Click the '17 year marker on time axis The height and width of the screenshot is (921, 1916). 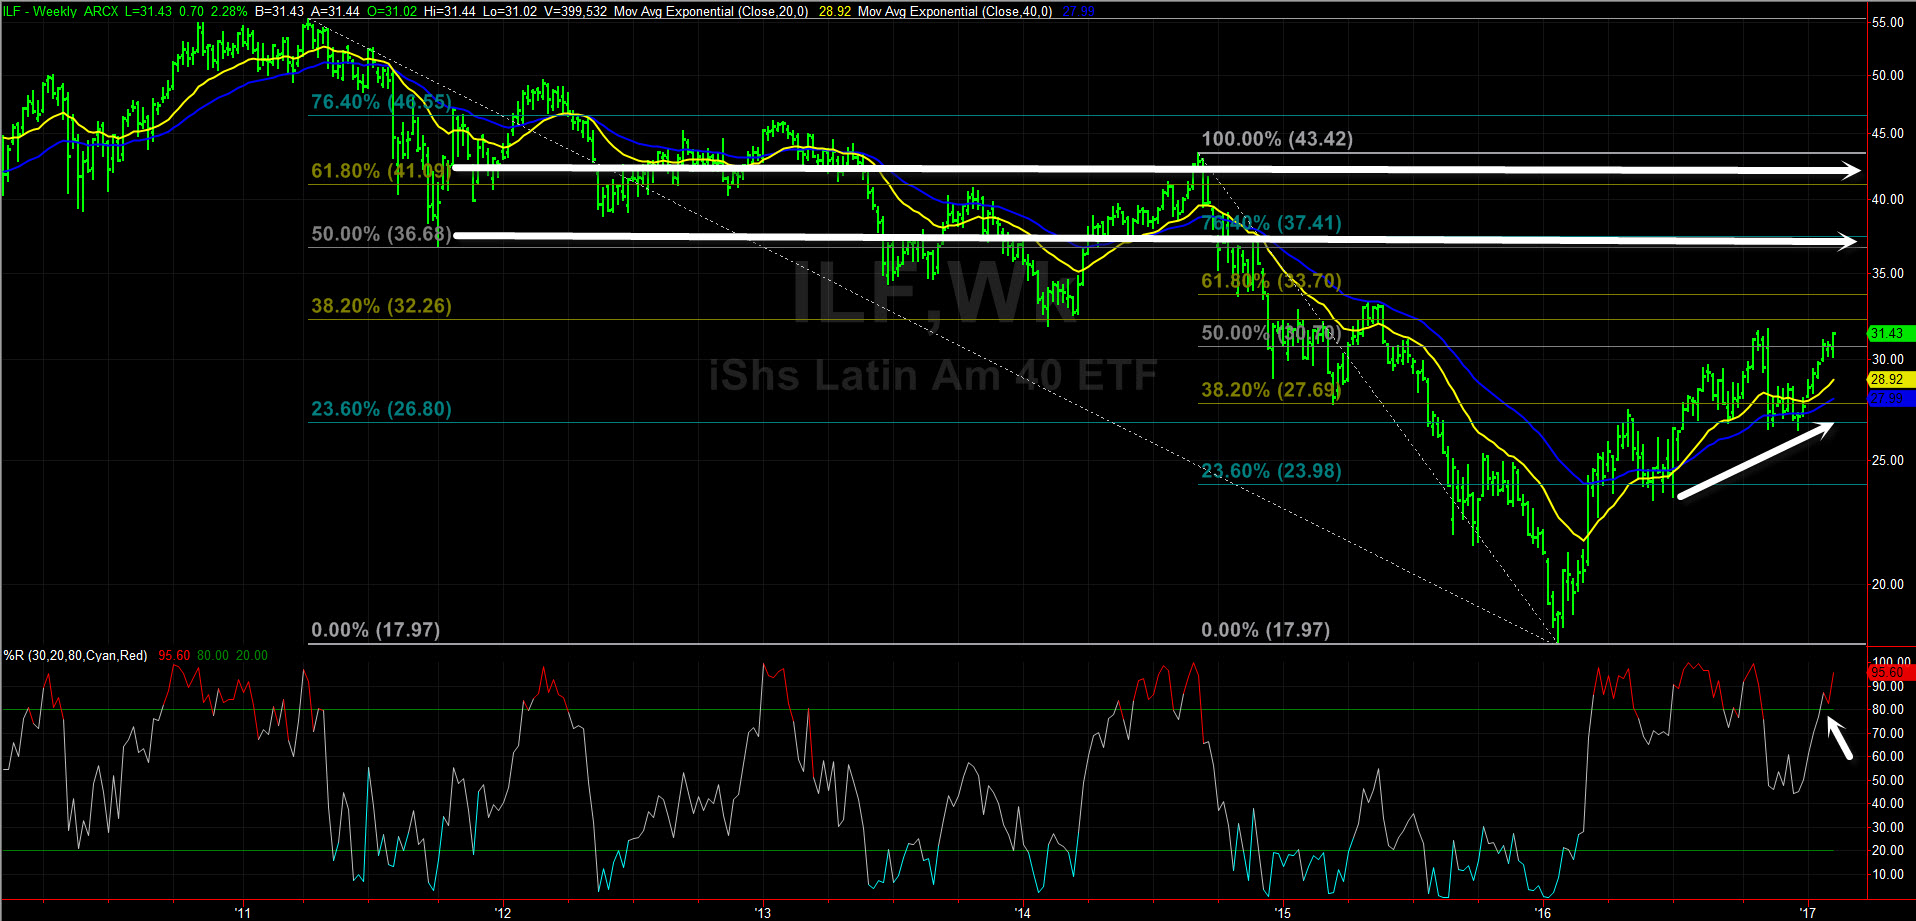click(x=1807, y=912)
